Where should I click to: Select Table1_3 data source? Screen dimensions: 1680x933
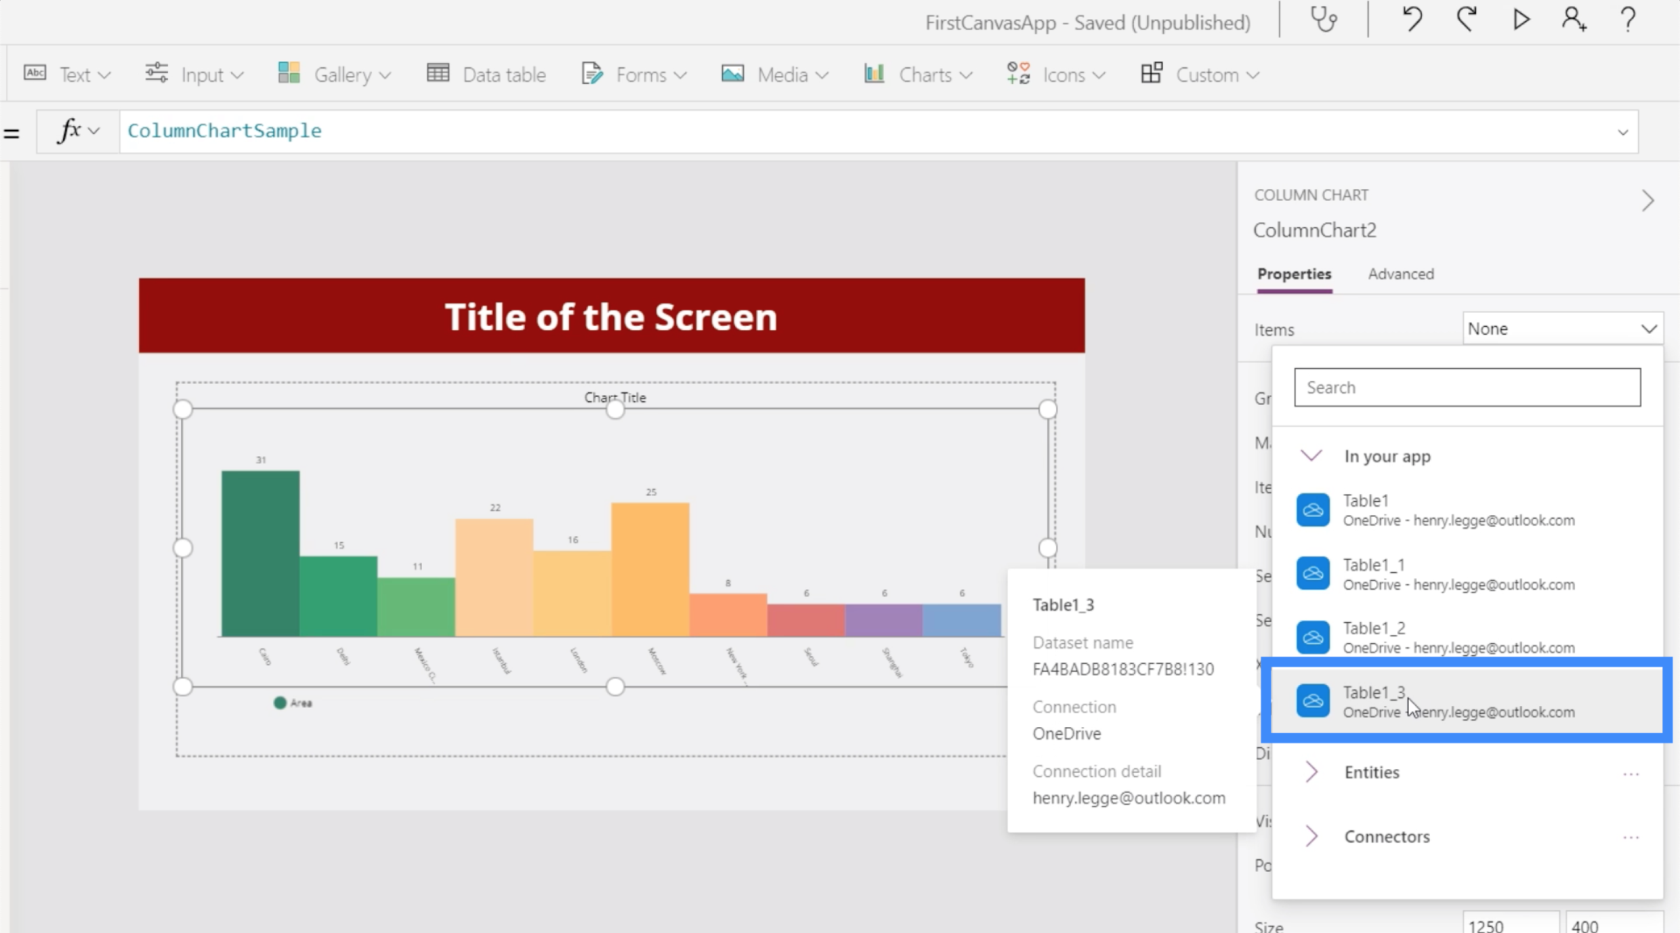point(1467,701)
